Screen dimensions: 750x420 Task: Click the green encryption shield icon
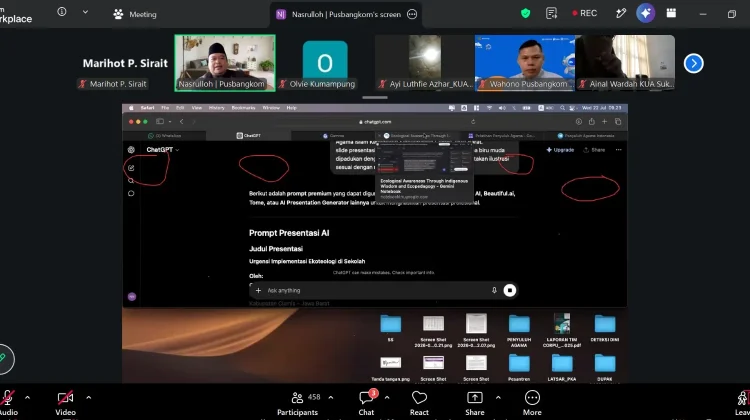tap(525, 13)
